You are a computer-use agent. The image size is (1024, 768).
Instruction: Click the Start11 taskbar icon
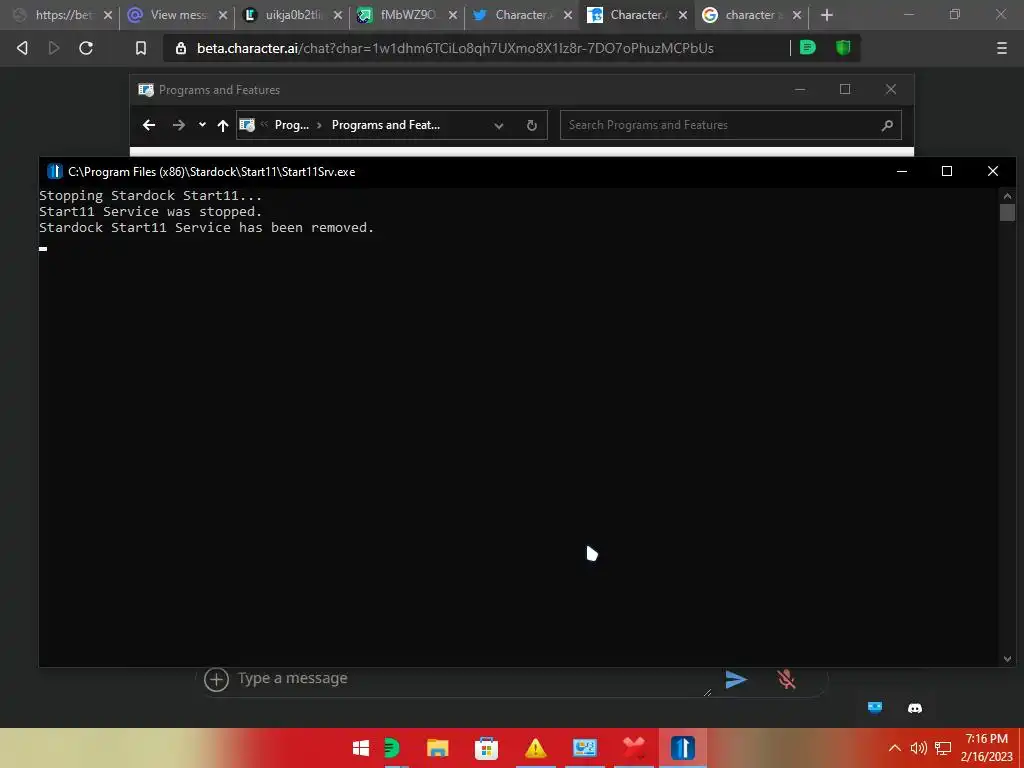tap(682, 748)
